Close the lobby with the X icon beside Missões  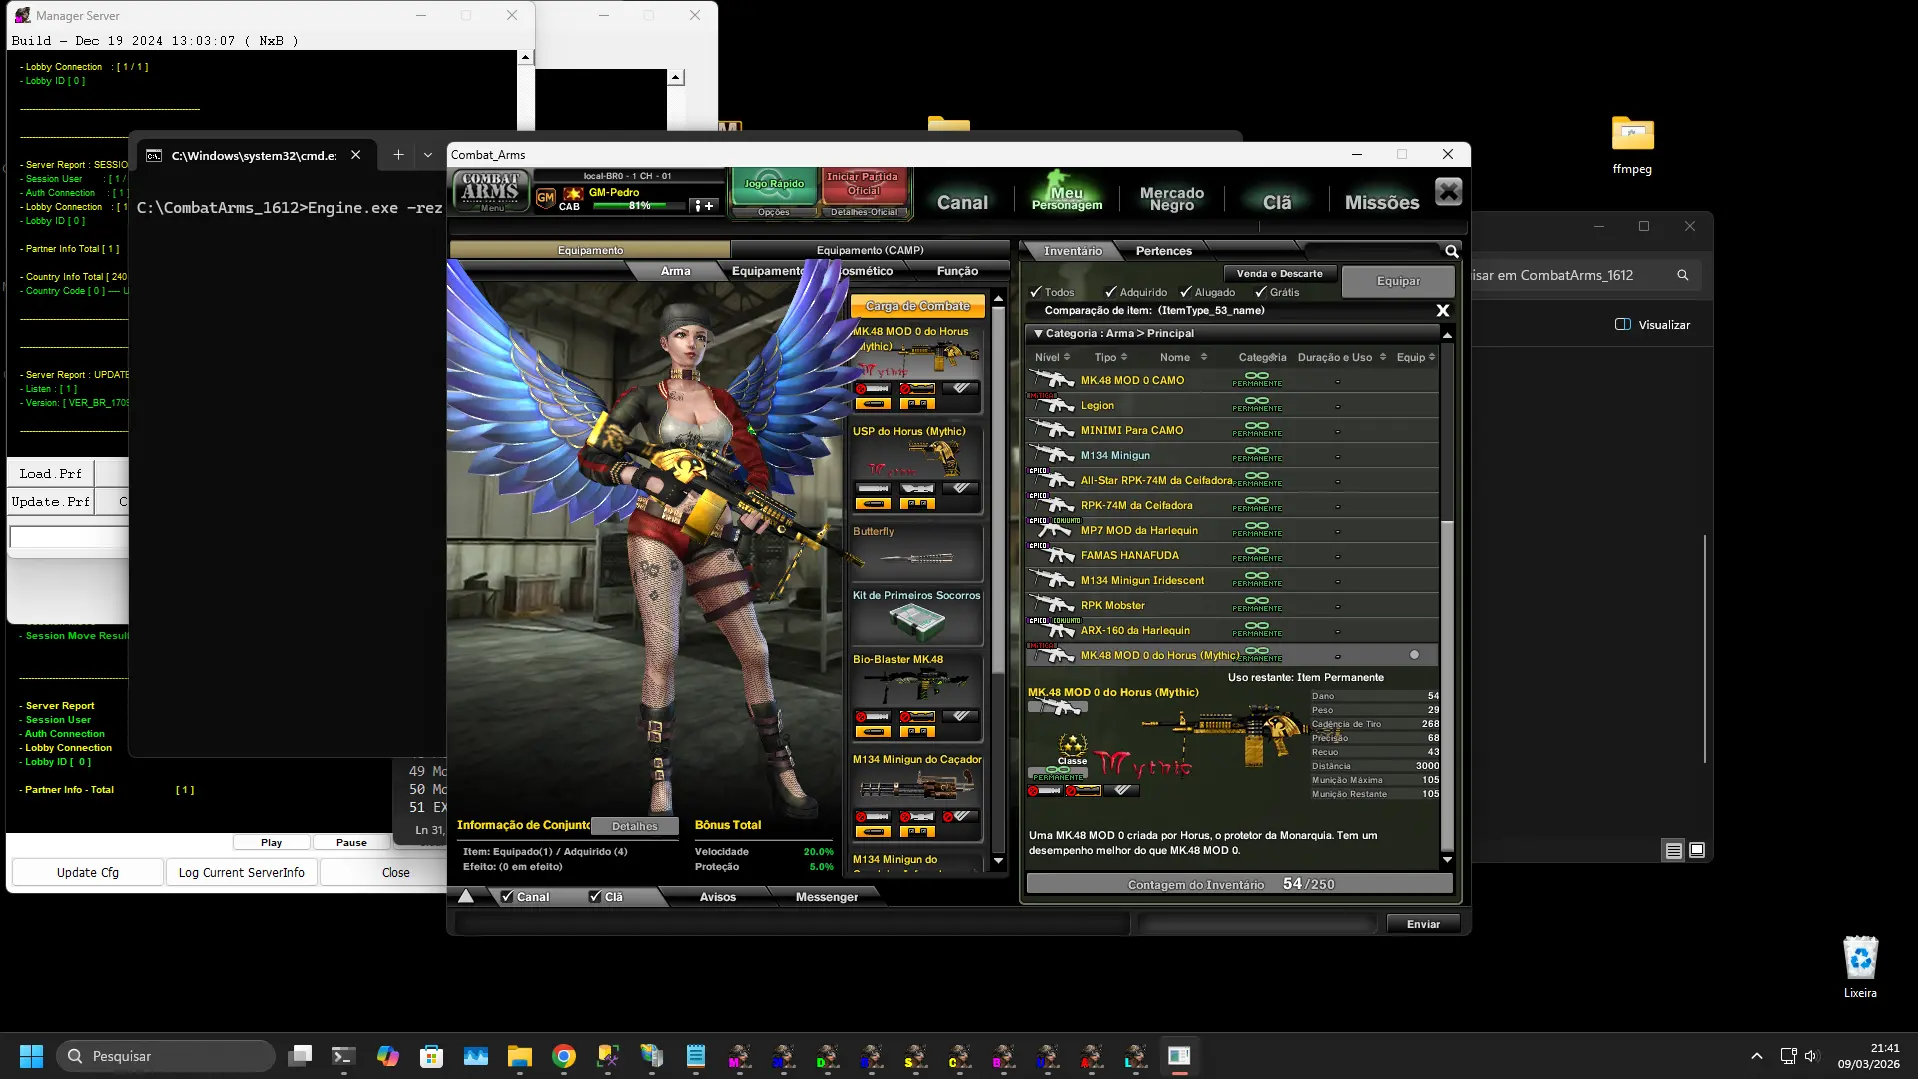1448,192
